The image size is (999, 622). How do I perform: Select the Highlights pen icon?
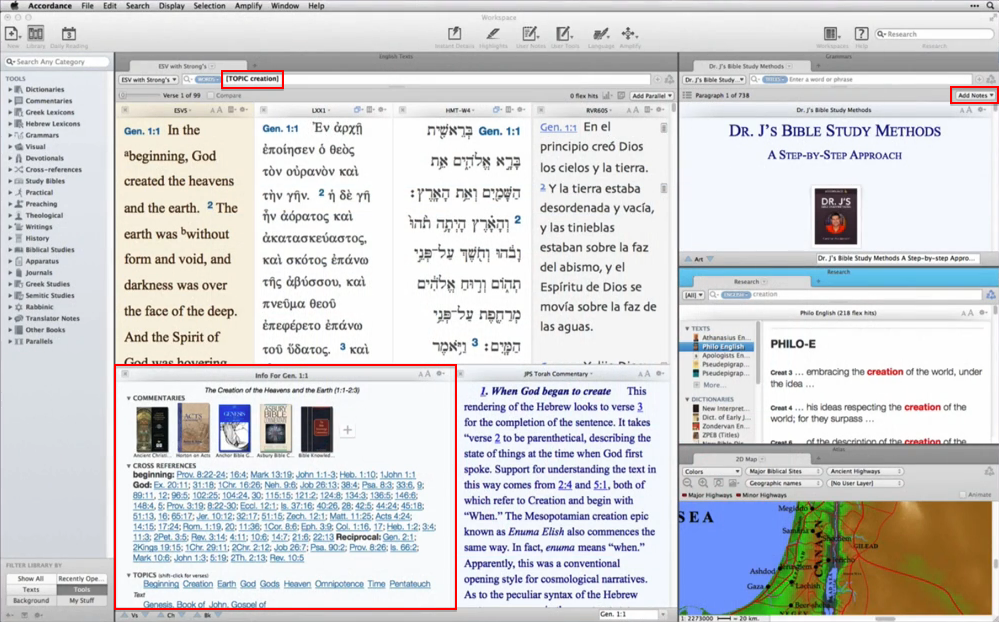[x=492, y=35]
